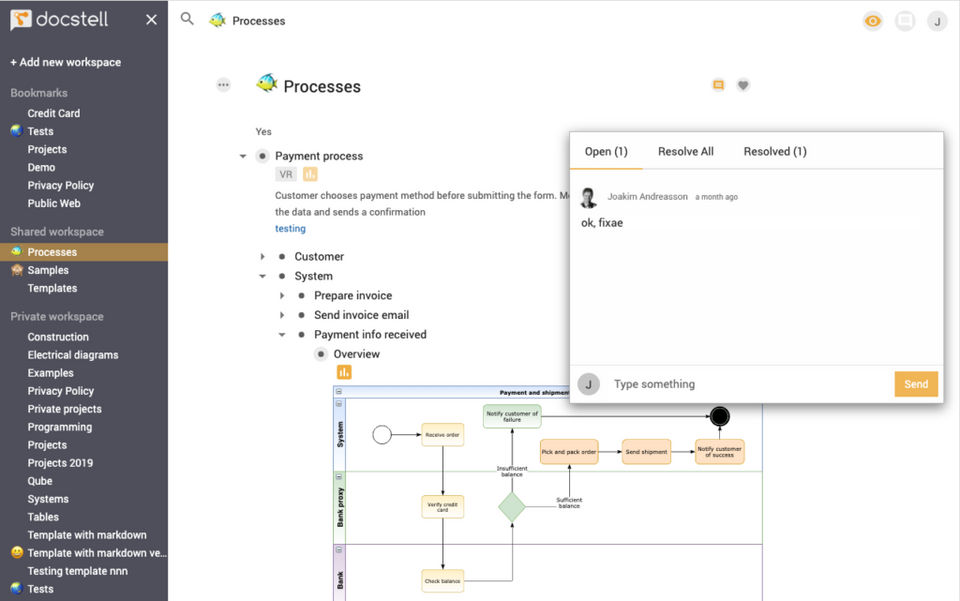Click the monkey icon next to Samples
The width and height of the screenshot is (960, 601).
coord(17,270)
